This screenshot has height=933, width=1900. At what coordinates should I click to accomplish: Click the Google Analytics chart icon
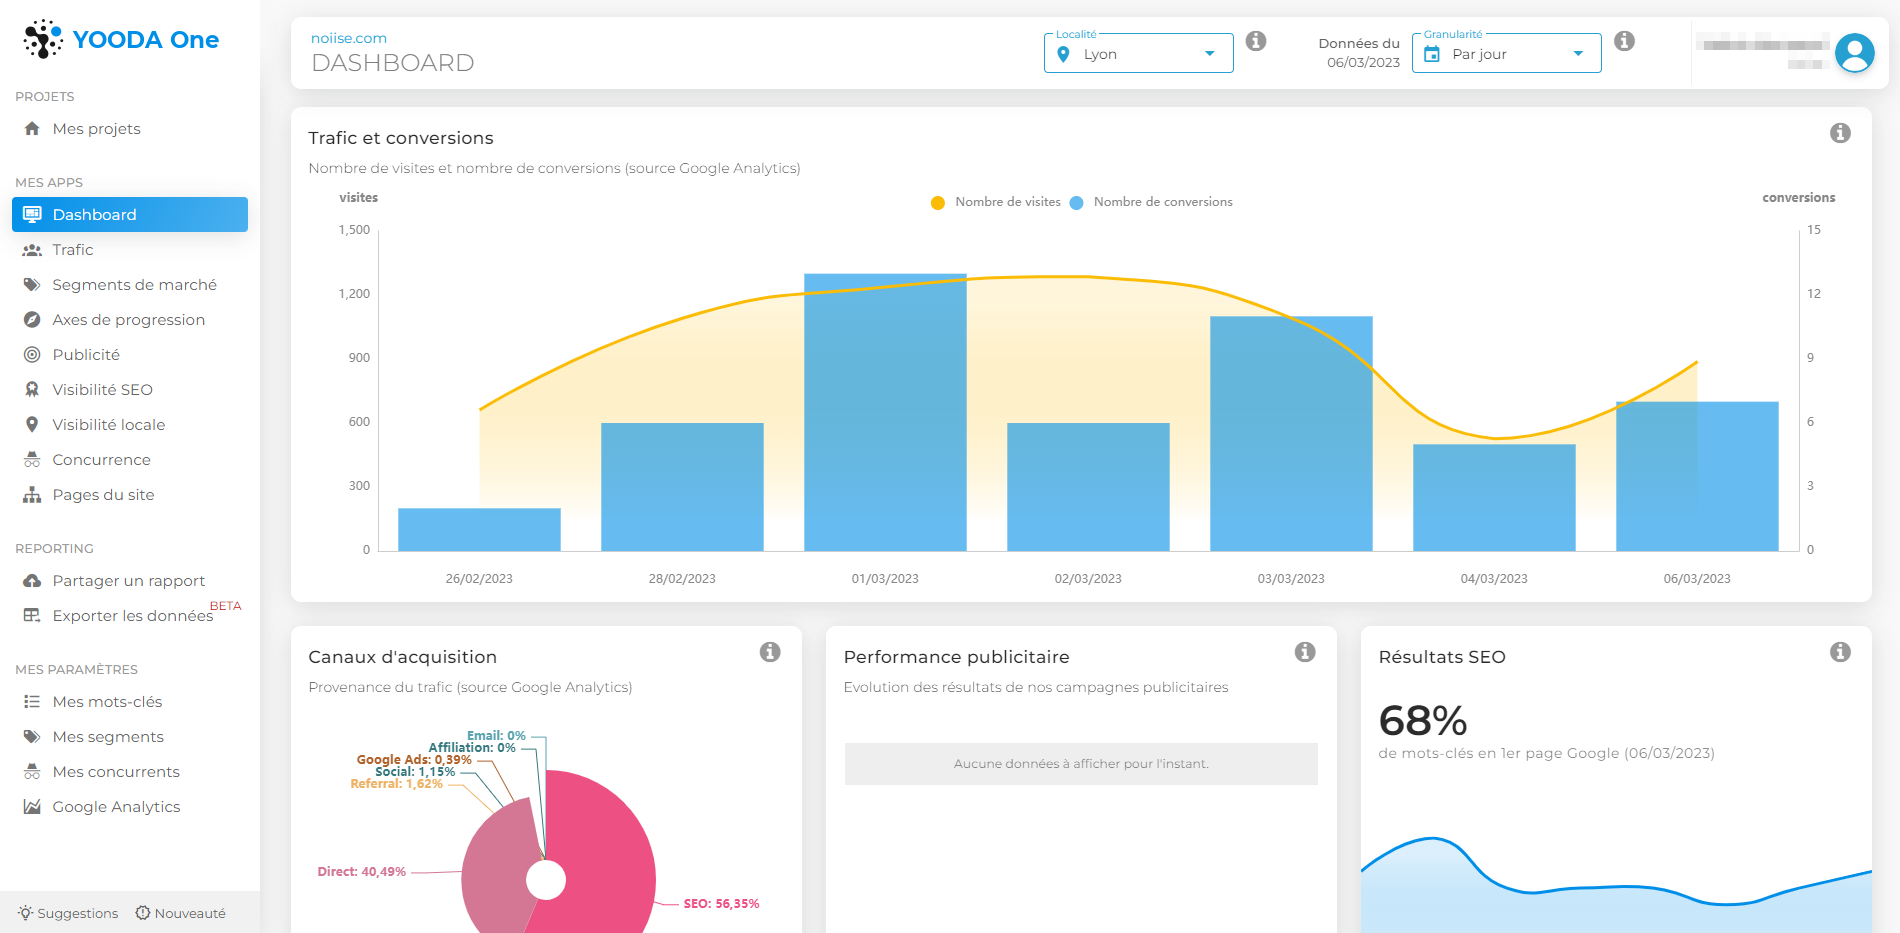32,807
